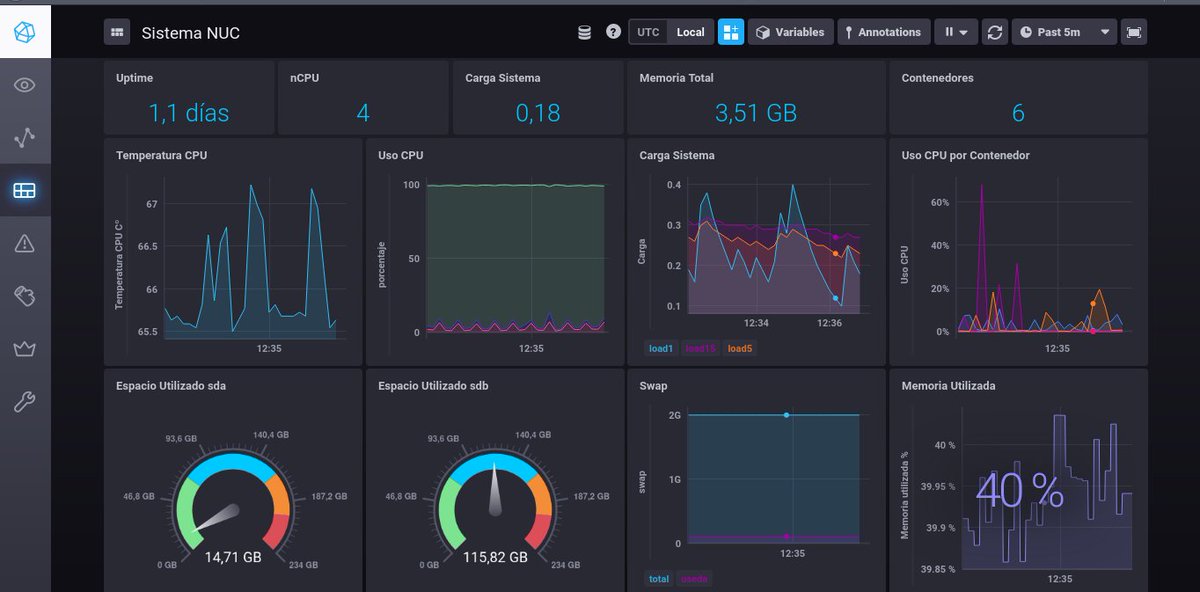The height and width of the screenshot is (592, 1200).
Task: Click the Uptime cell title
Action: click(135, 78)
